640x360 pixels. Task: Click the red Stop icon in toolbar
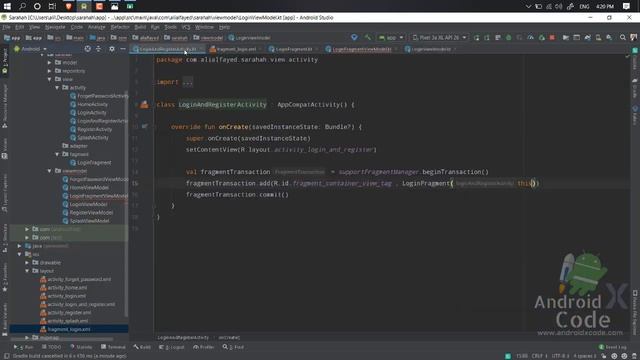point(552,38)
